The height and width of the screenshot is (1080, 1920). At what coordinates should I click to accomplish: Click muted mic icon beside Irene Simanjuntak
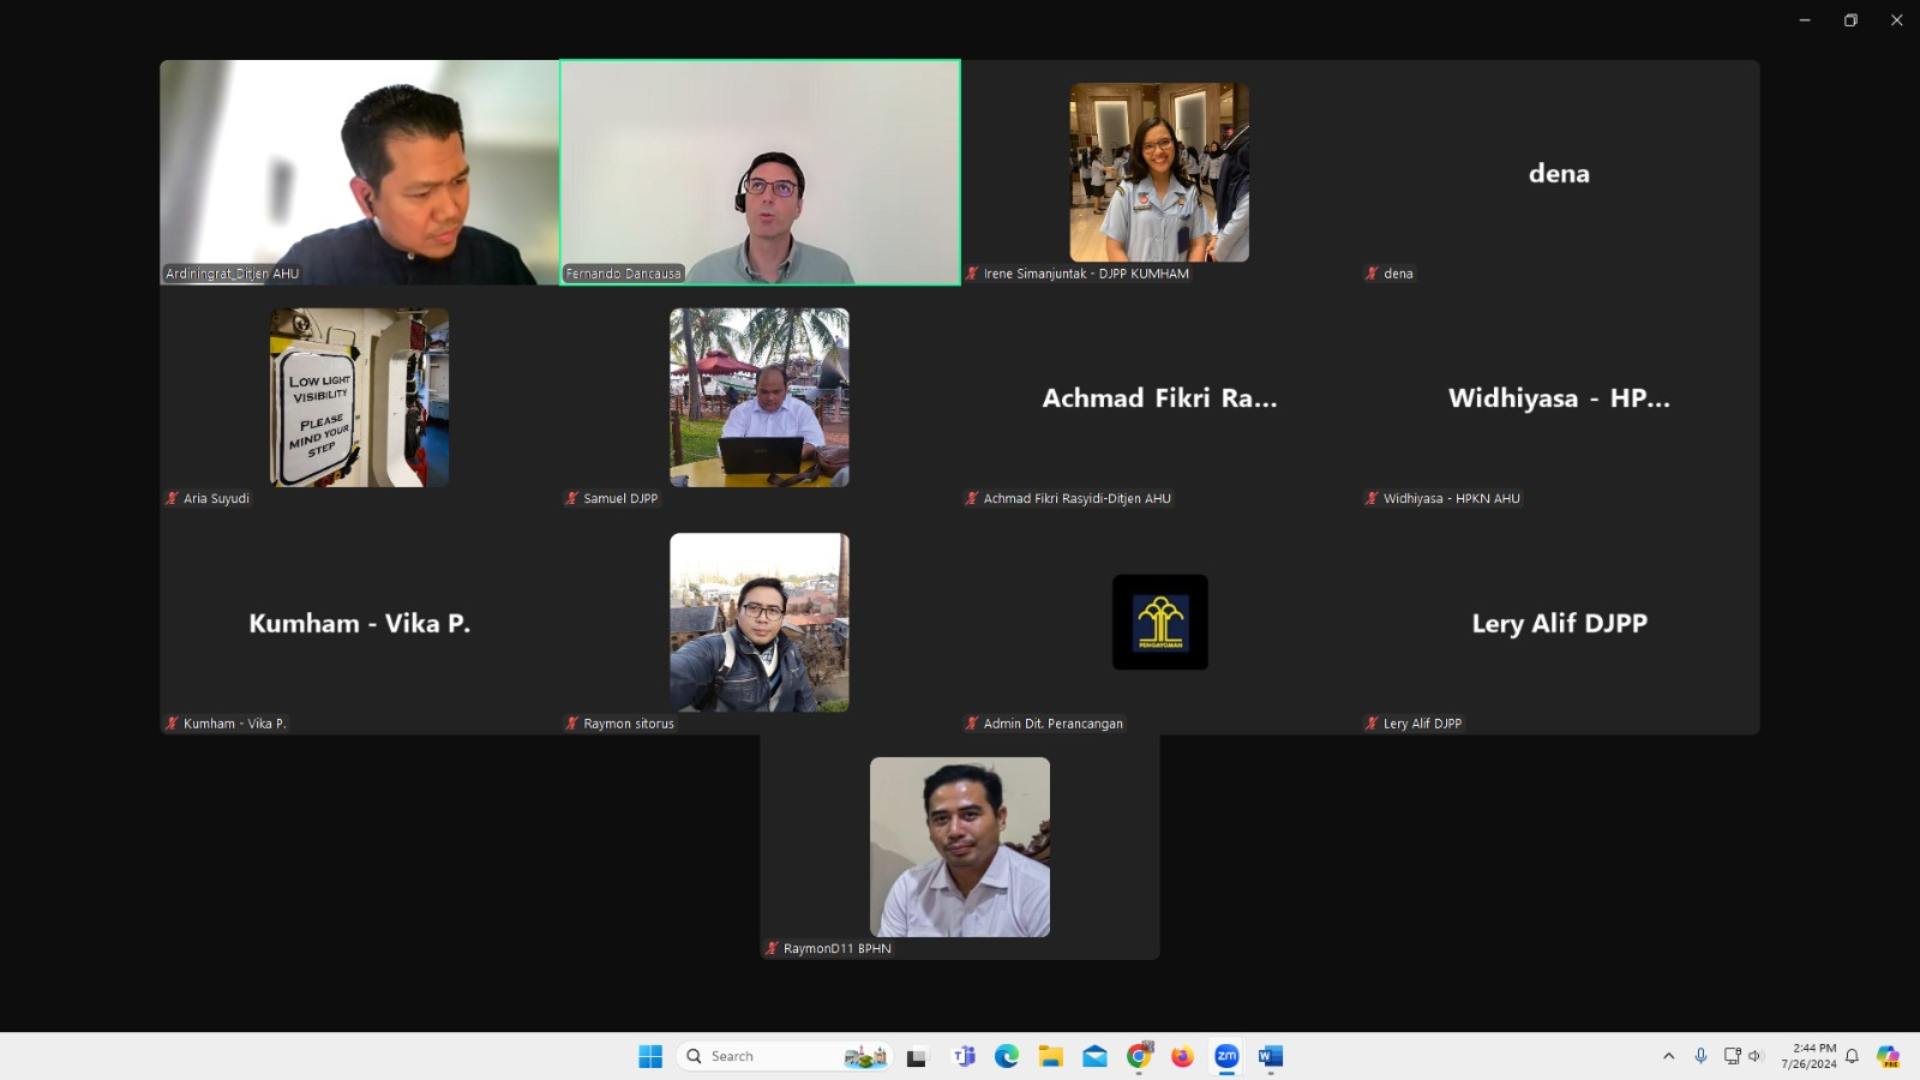(x=972, y=273)
